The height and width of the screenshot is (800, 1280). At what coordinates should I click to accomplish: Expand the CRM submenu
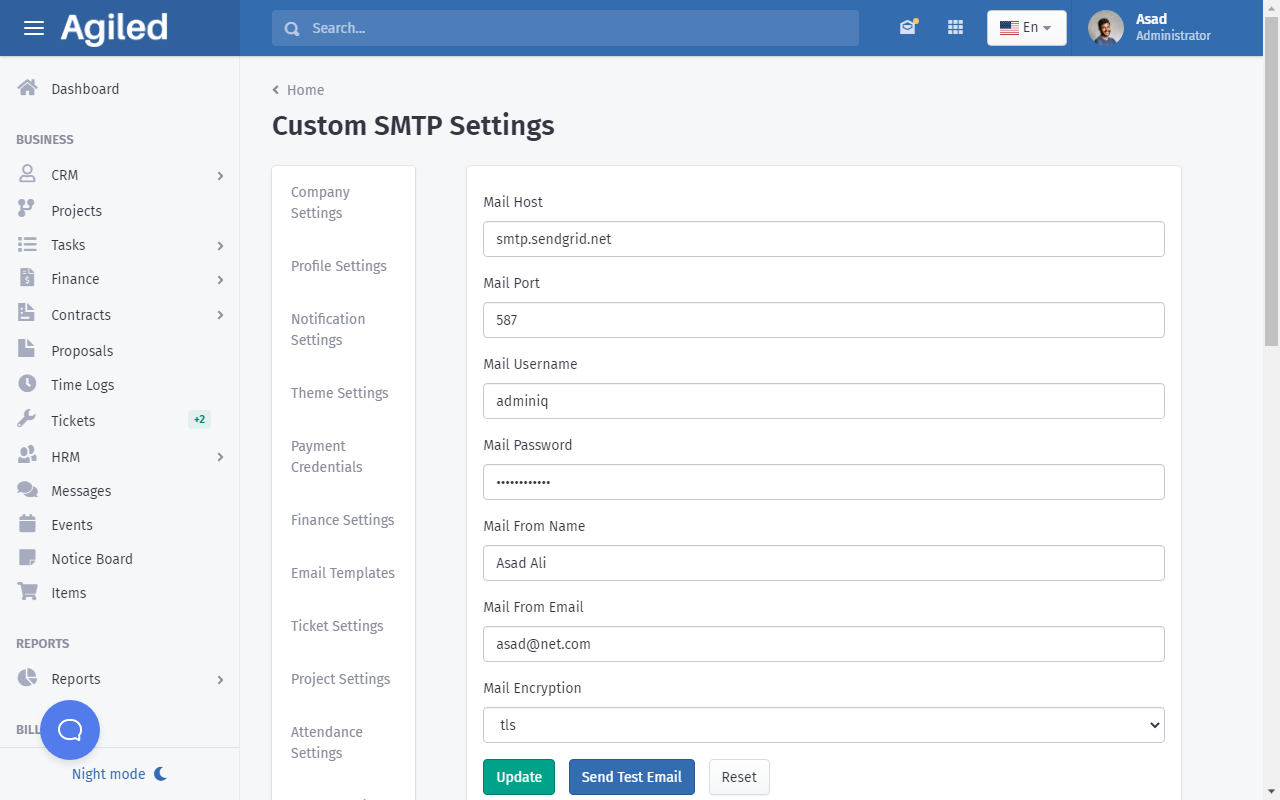pos(220,176)
